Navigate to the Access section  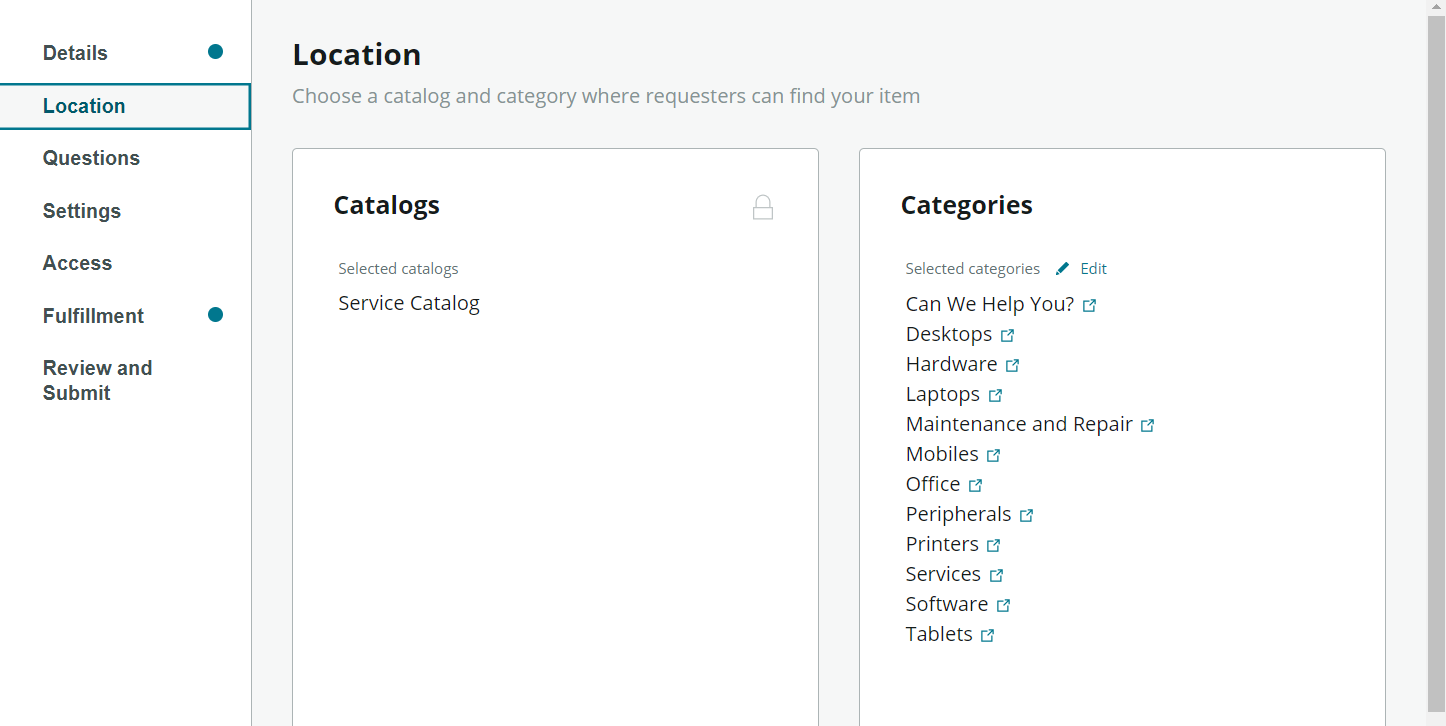click(77, 263)
